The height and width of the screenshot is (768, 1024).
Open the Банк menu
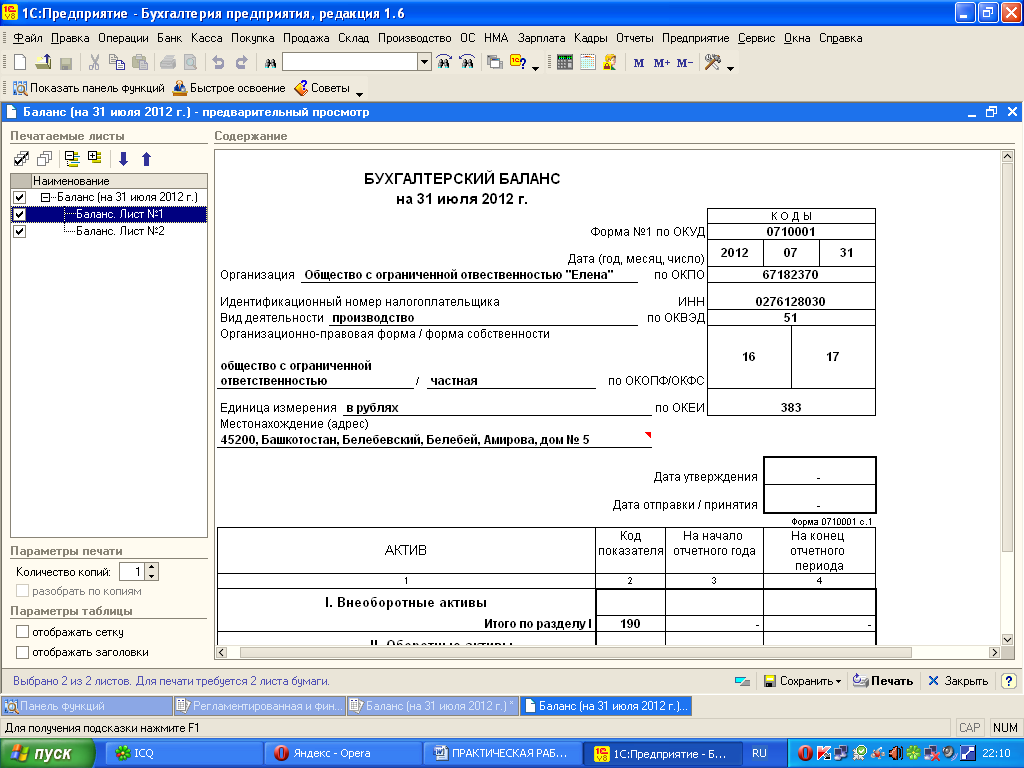169,38
